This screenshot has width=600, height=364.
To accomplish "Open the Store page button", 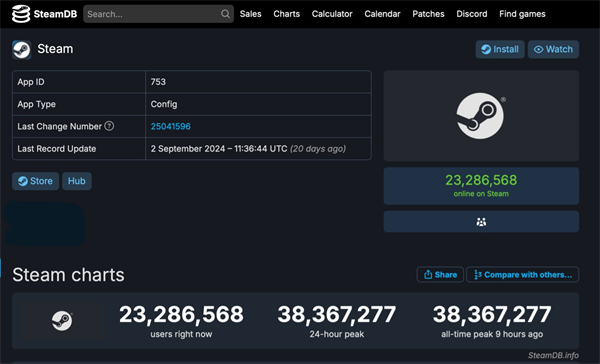I will 36,181.
